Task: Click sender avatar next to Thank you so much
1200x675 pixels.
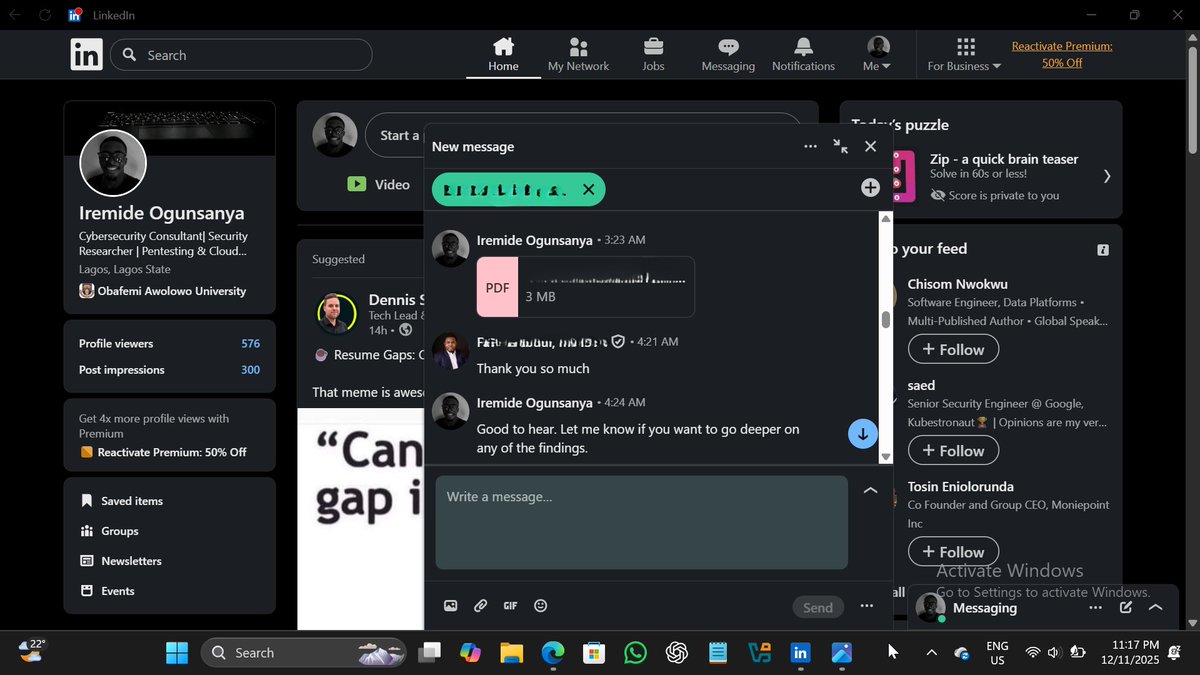Action: pos(451,351)
